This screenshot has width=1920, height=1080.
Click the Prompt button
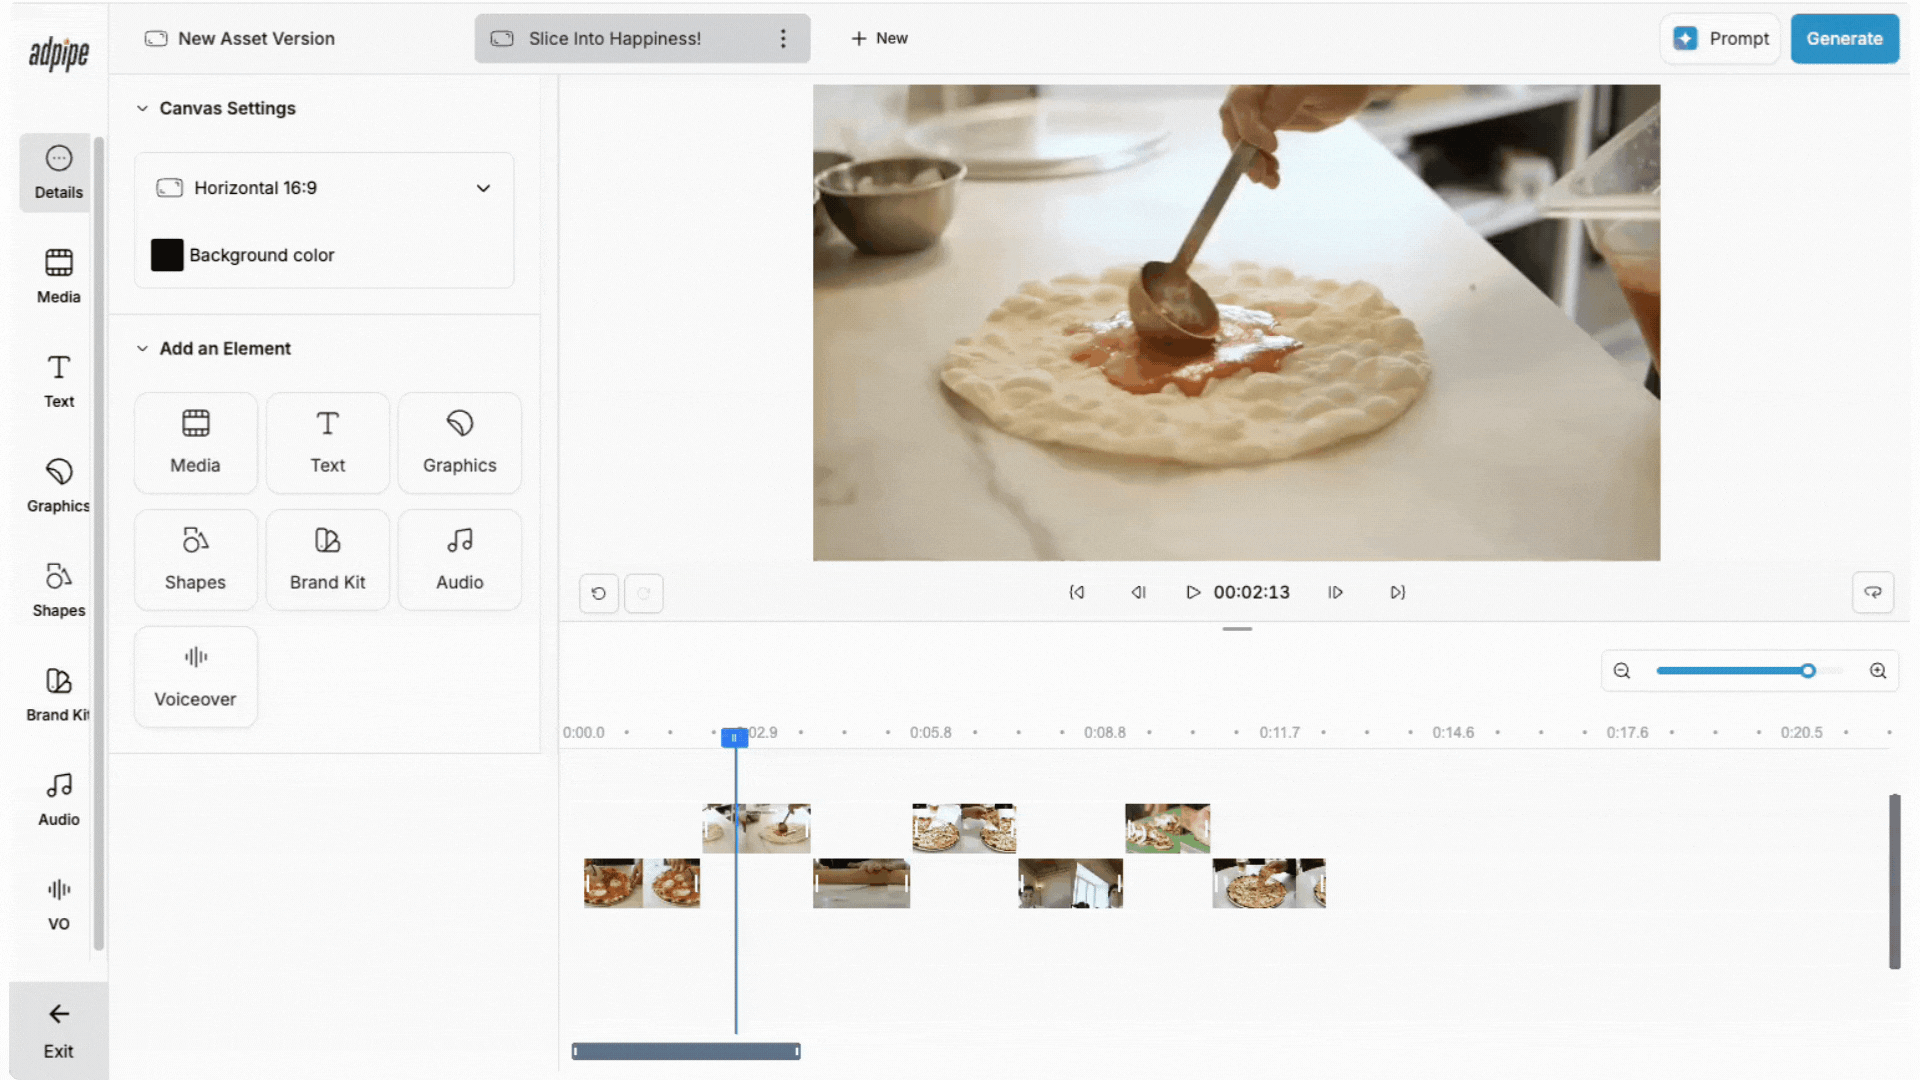coord(1720,38)
